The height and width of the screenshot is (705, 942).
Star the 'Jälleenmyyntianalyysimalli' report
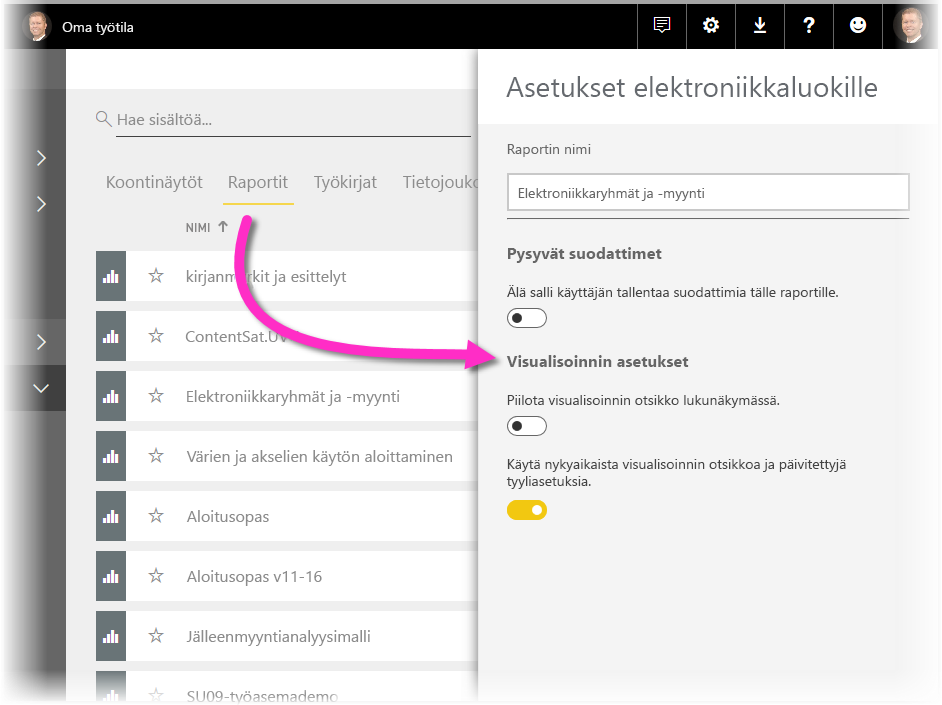coord(156,633)
